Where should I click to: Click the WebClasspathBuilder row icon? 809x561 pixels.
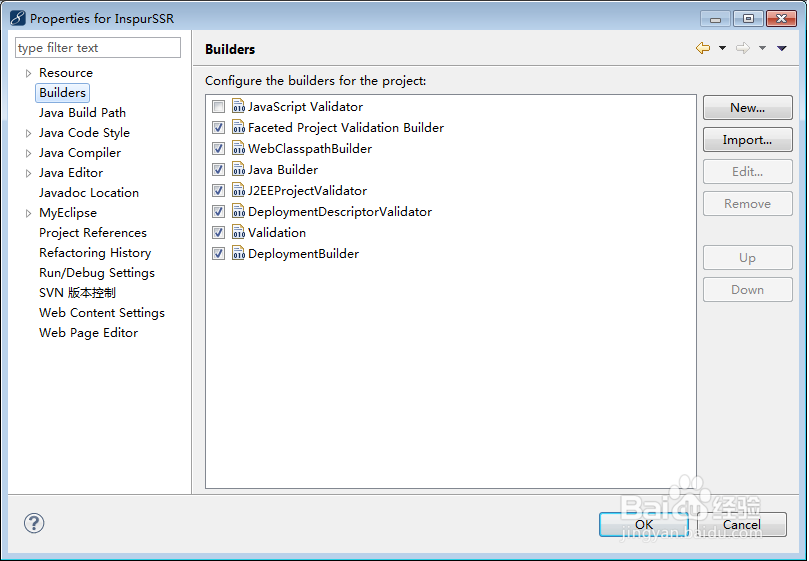[x=238, y=149]
